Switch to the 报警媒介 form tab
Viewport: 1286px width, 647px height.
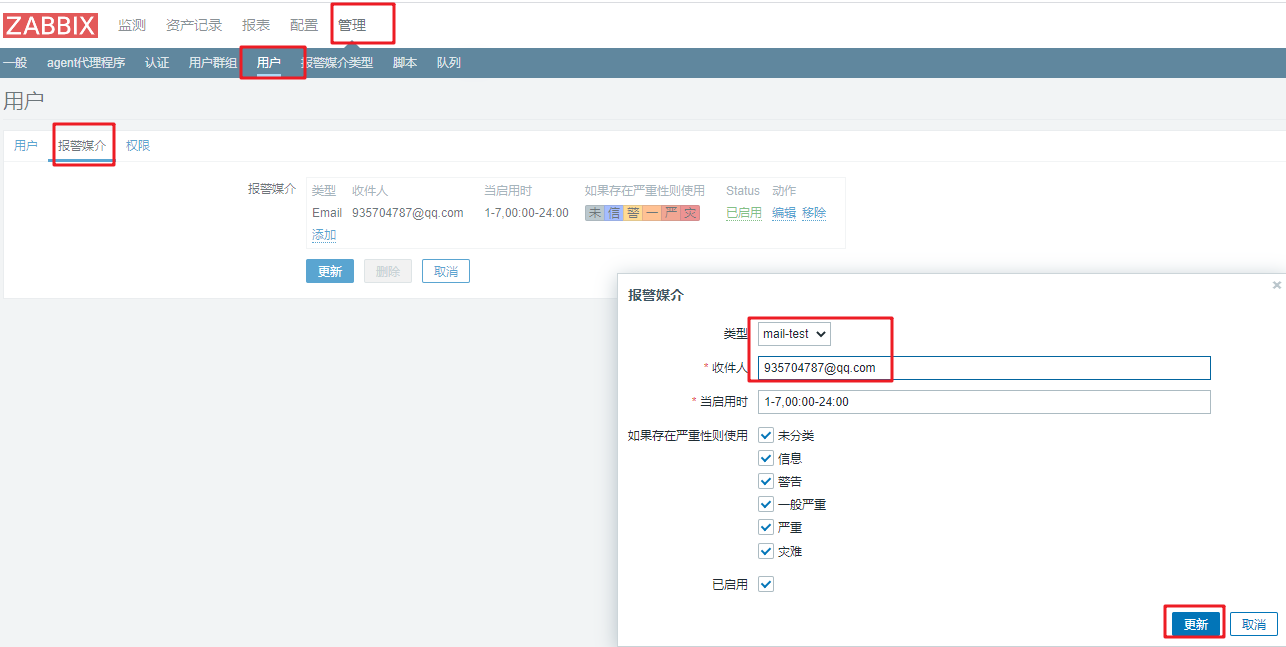point(82,146)
